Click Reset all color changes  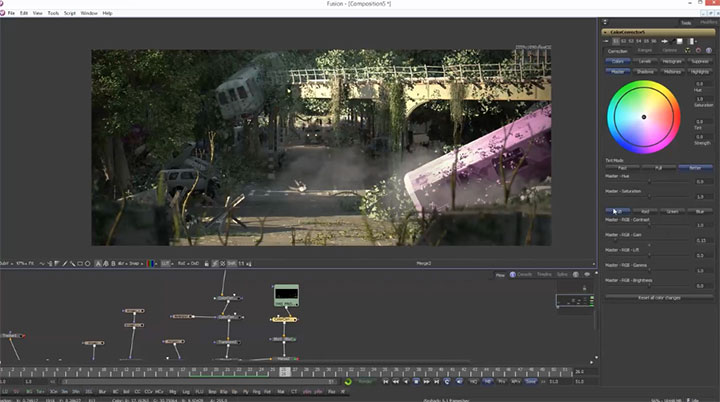pos(659,298)
